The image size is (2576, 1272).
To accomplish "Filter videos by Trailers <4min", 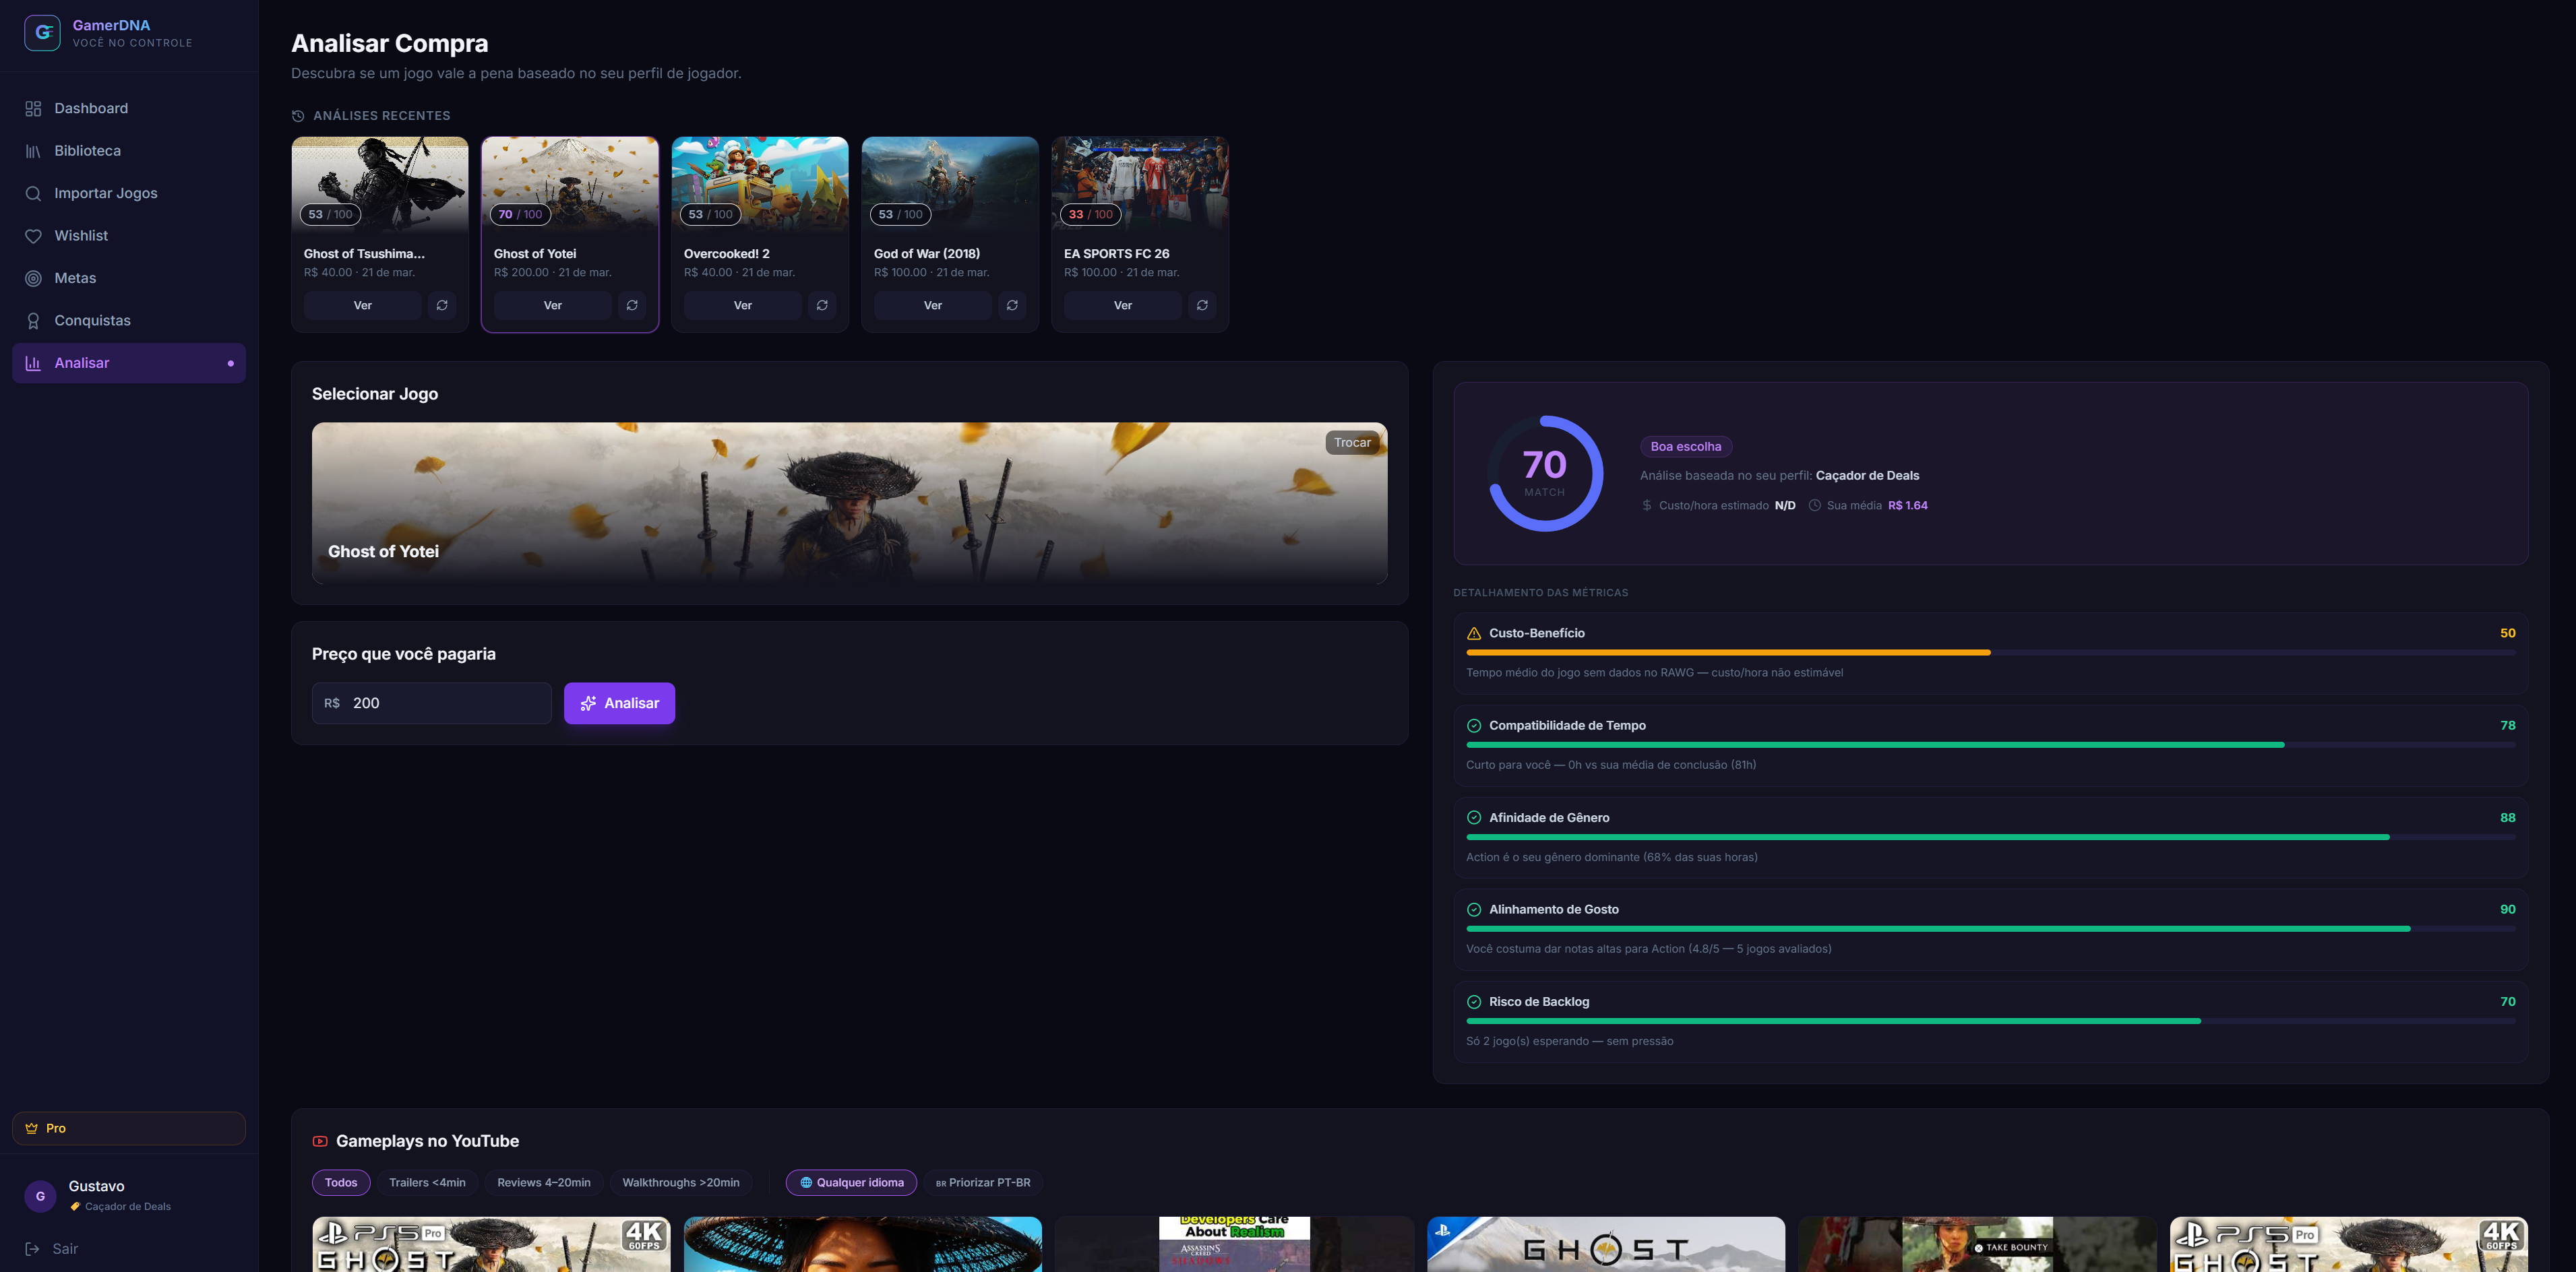I will 427,1182.
